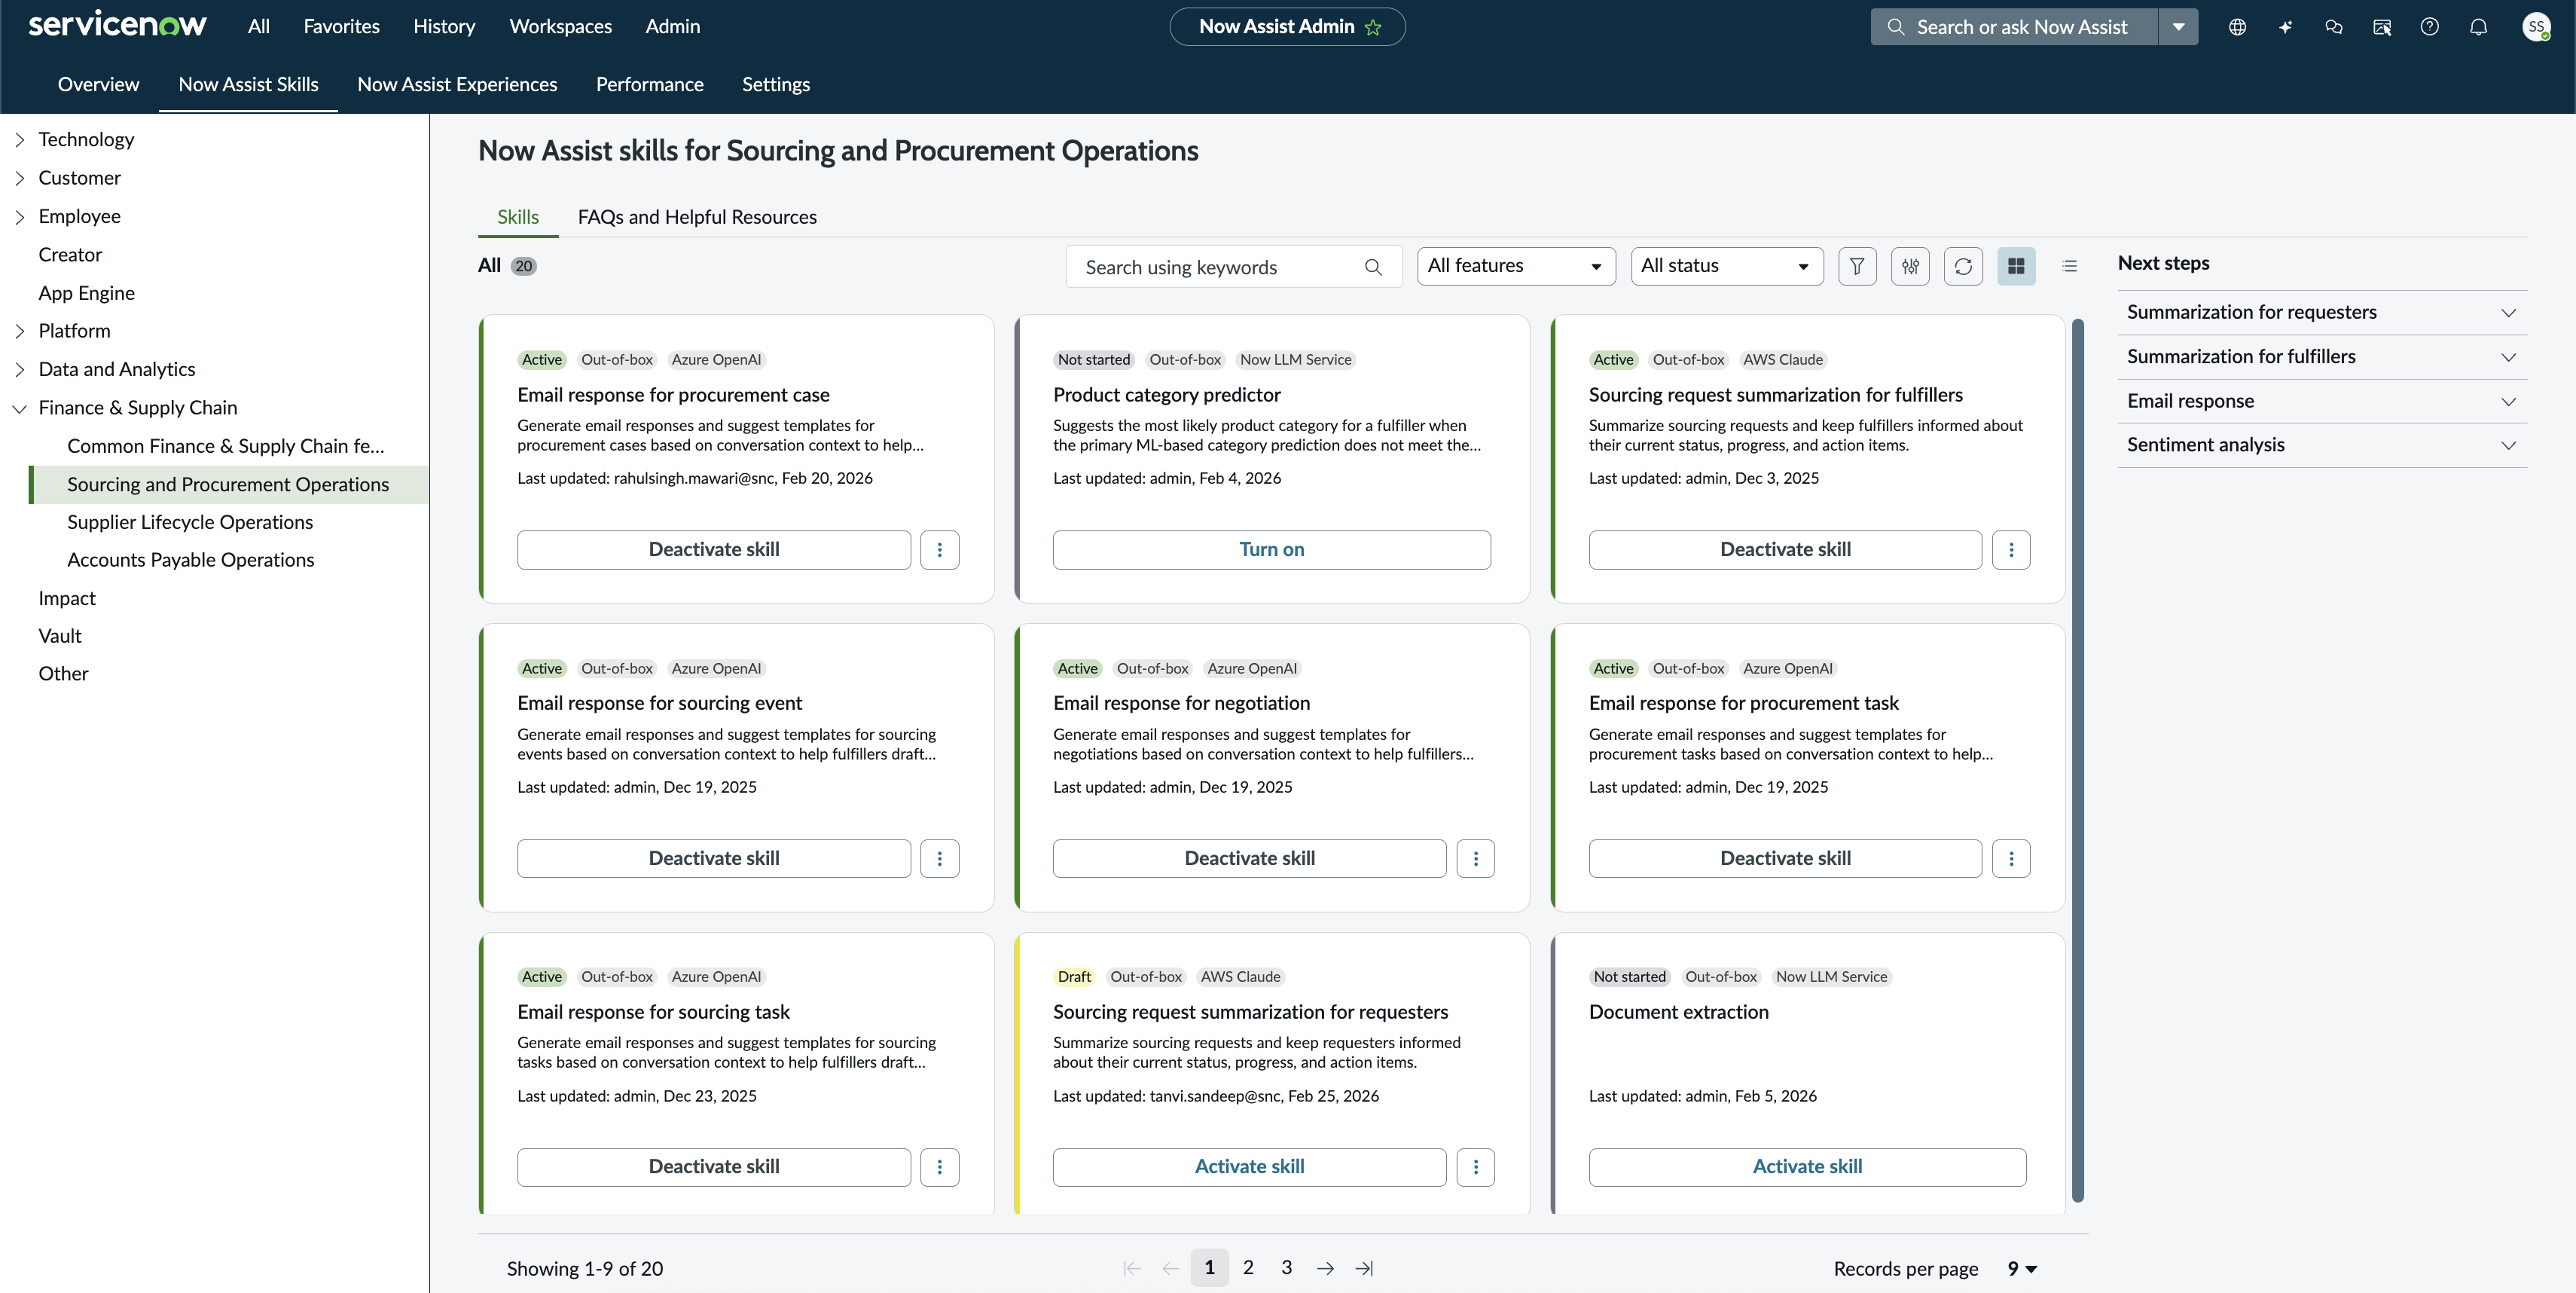
Task: Expand the Platform tree node
Action: coord(19,331)
